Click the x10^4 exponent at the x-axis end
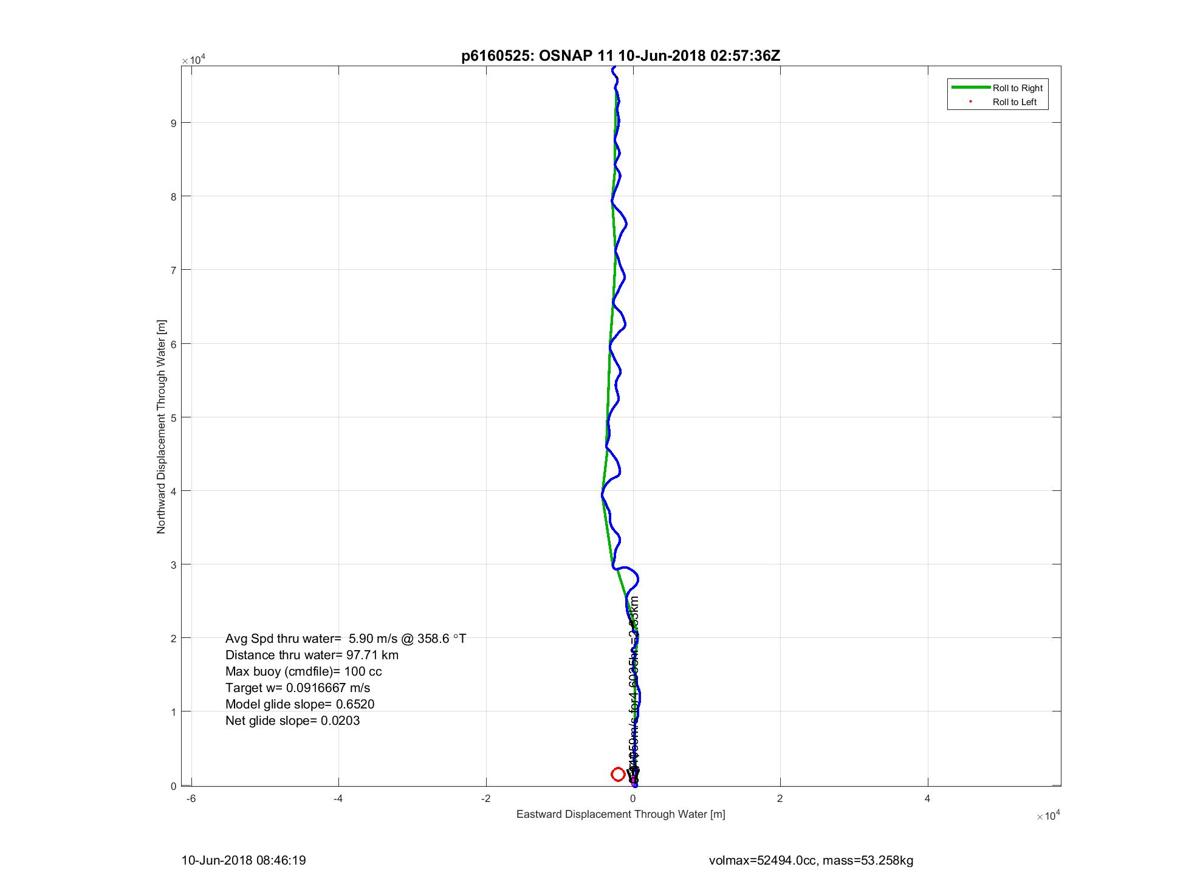This screenshot has width=1200, height=885. click(x=1048, y=816)
